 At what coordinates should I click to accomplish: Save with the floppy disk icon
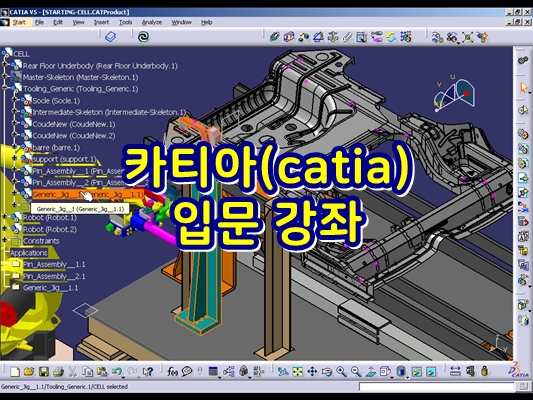point(44,371)
